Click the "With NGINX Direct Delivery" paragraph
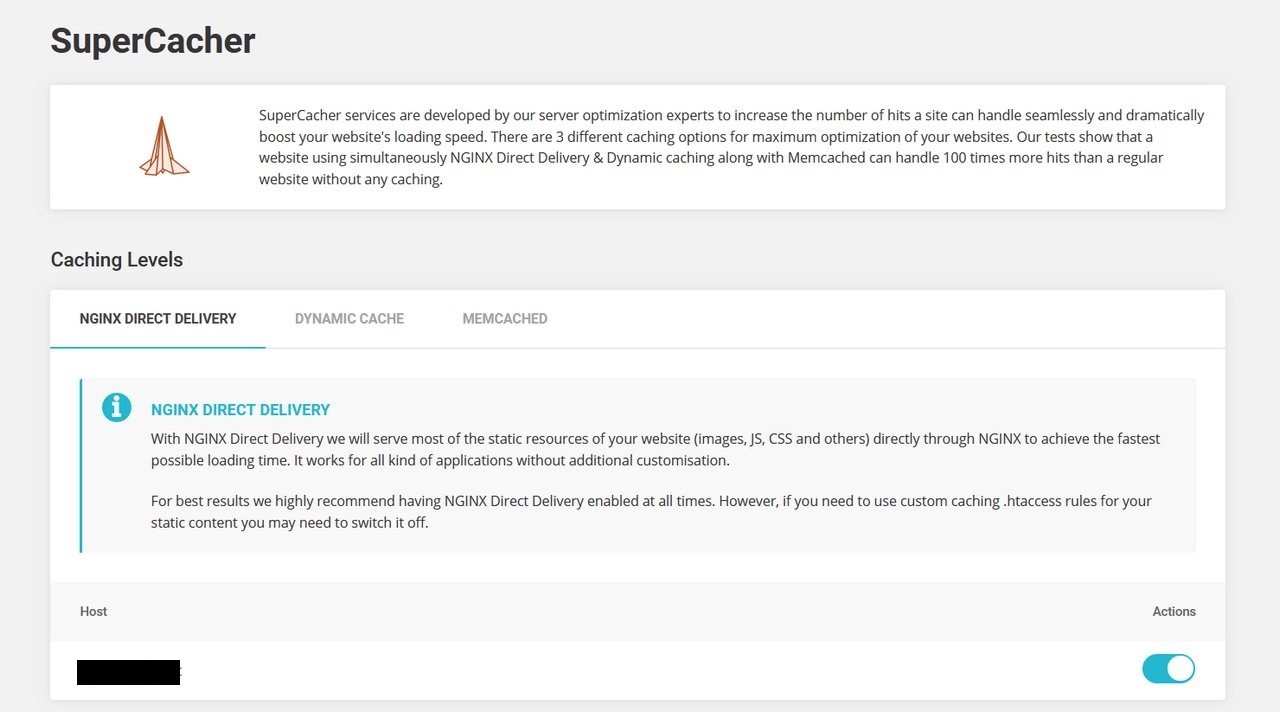The height and width of the screenshot is (712, 1280). (x=655, y=449)
